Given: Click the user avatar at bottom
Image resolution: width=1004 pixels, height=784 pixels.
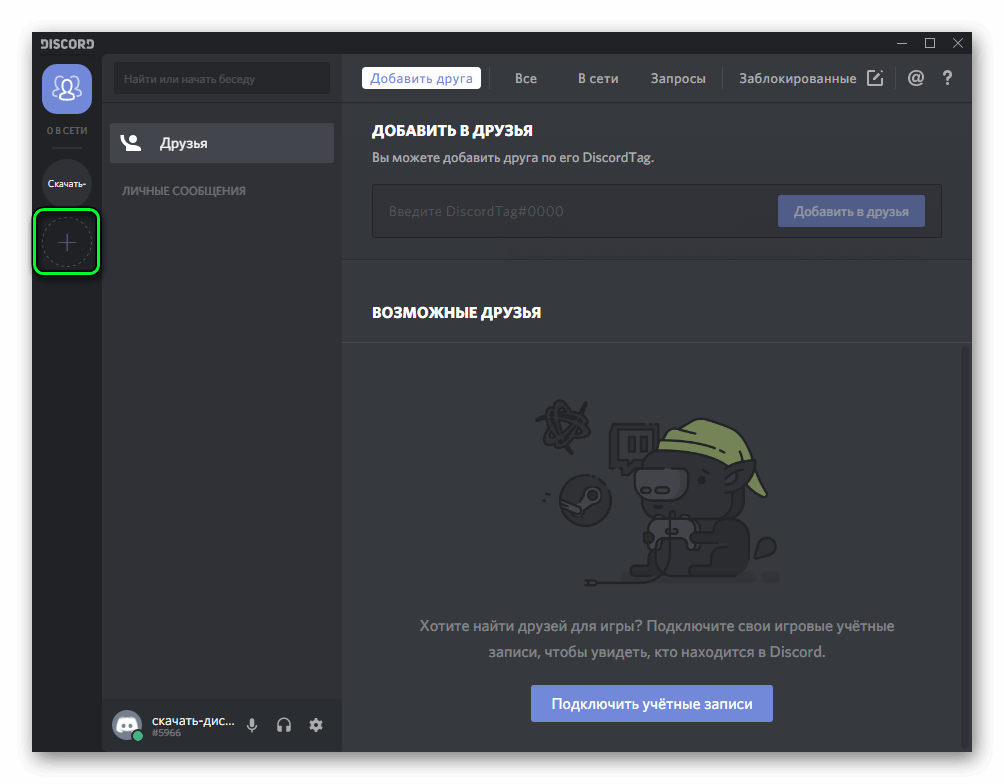Looking at the screenshot, I should (127, 724).
